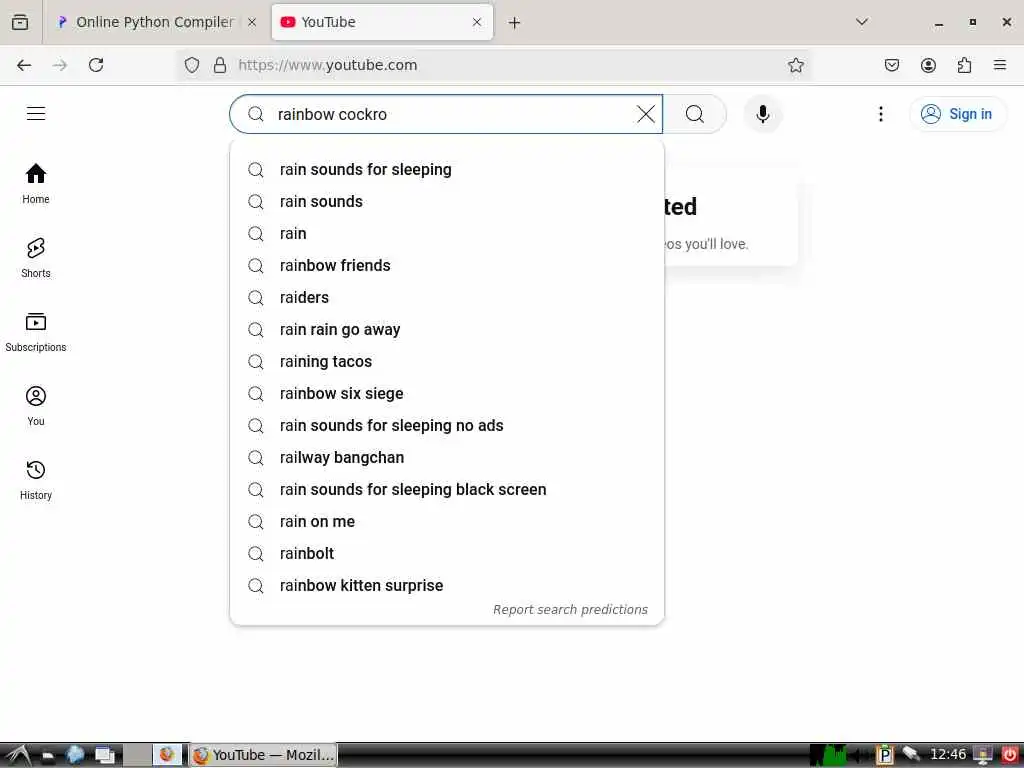Go back one page

click(x=24, y=65)
